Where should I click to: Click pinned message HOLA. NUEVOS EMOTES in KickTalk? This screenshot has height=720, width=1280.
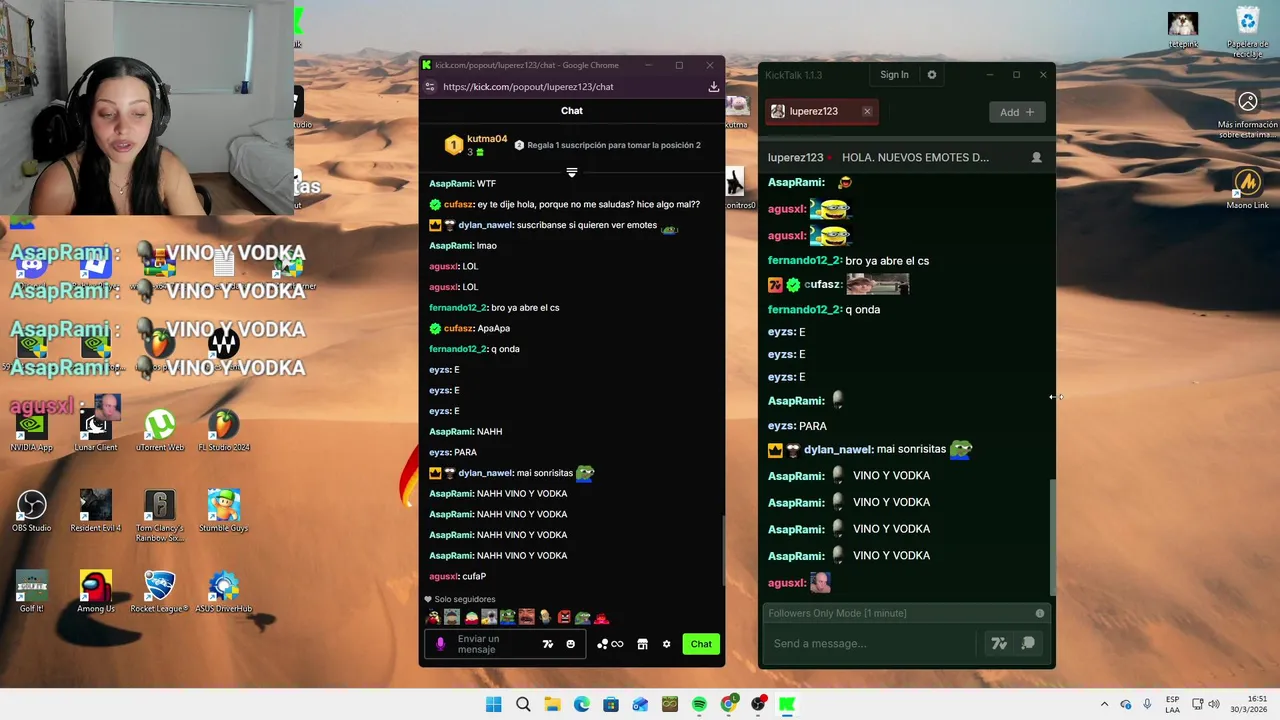[x=915, y=158]
